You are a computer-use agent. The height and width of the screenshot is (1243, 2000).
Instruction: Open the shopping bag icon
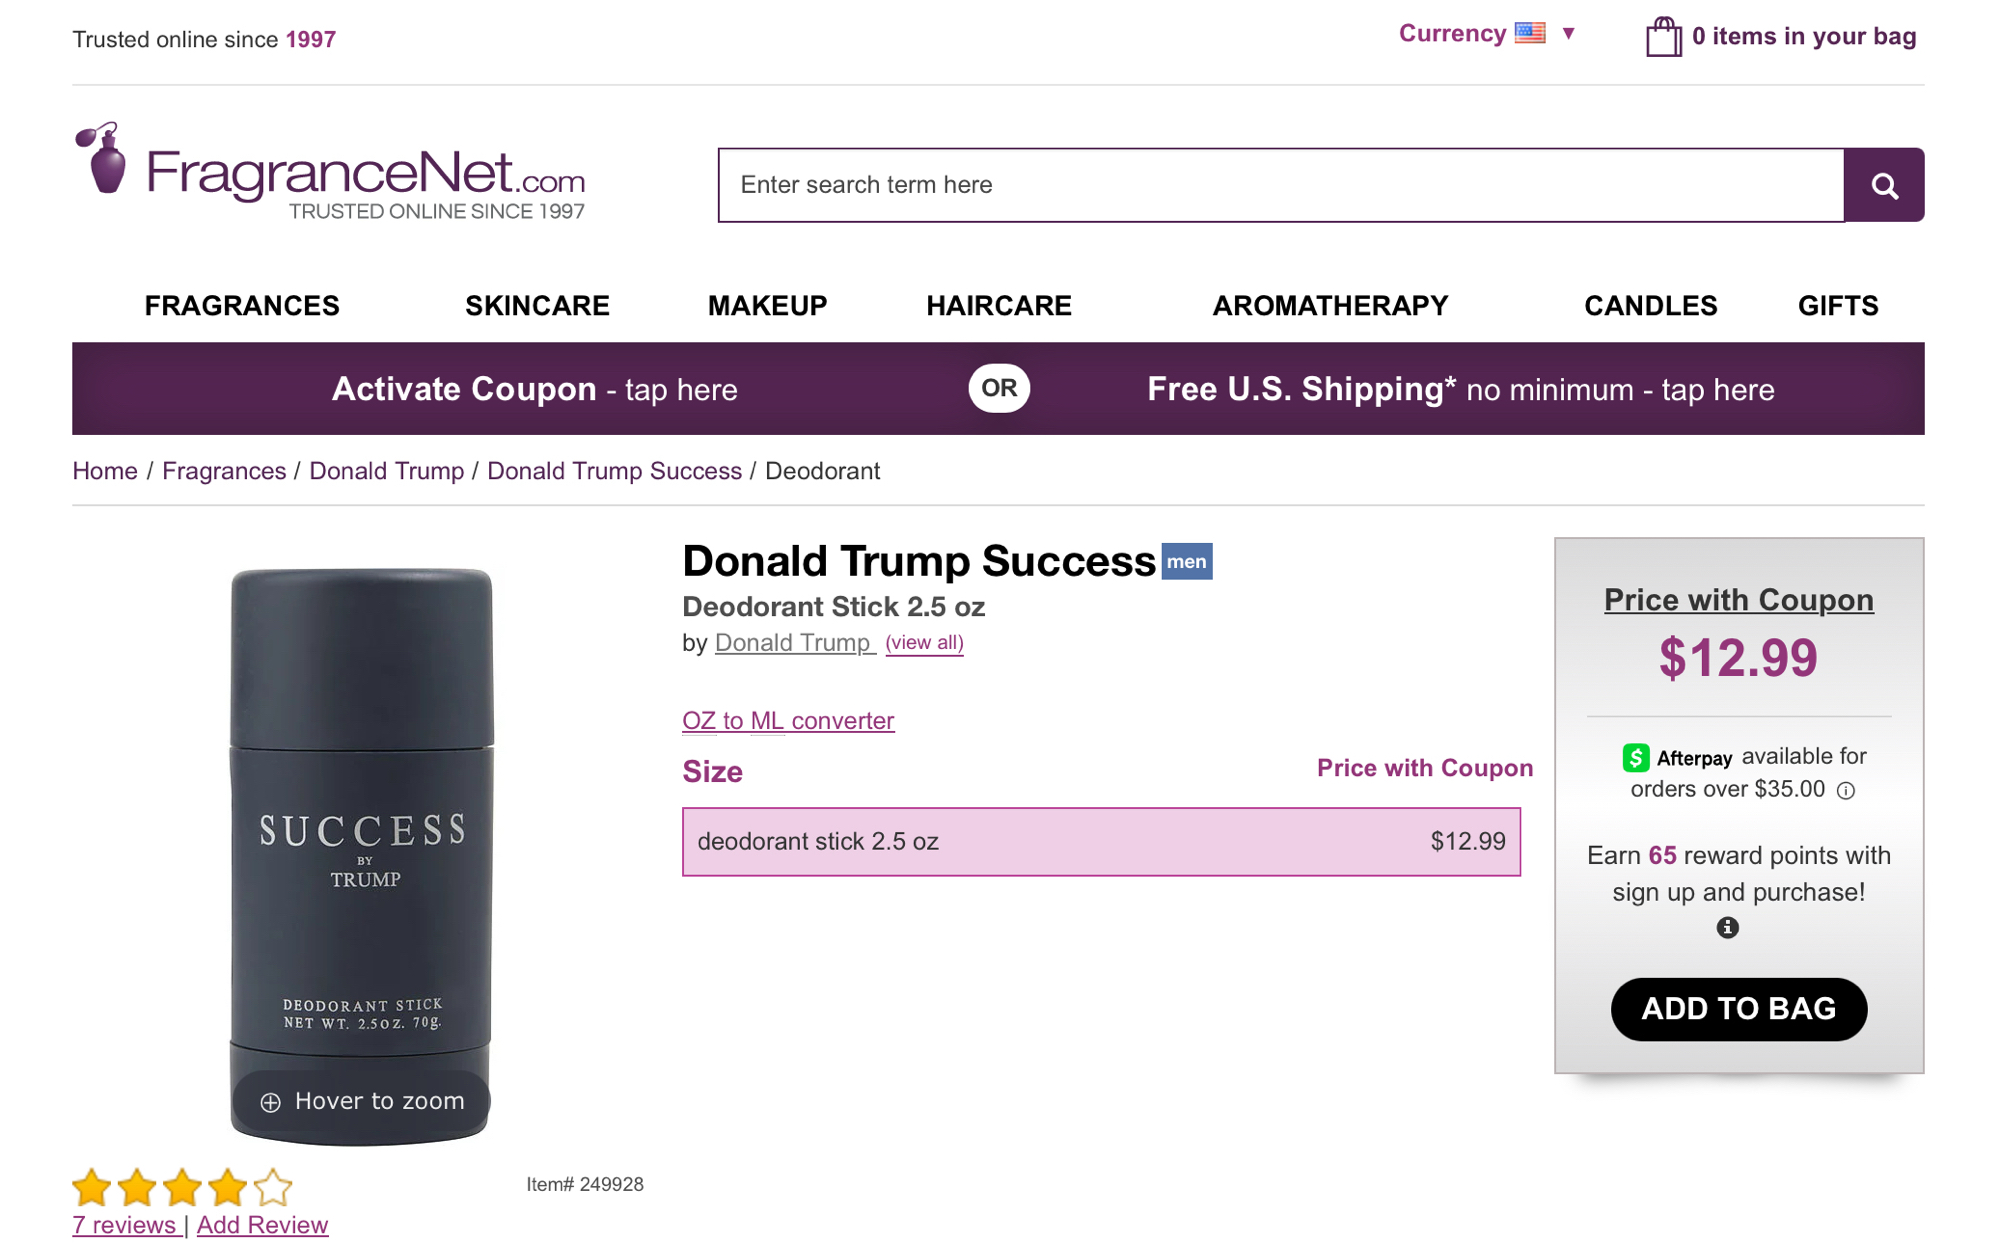(x=1663, y=37)
